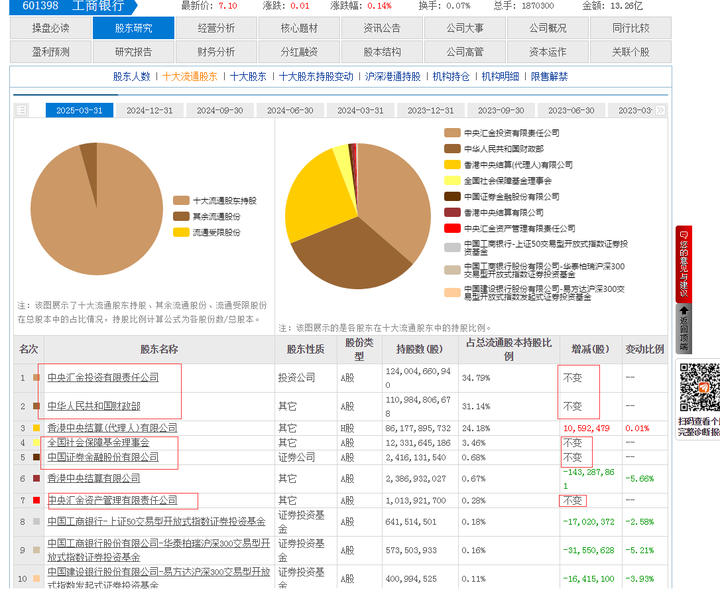Jump to 十大股东 section link
The image size is (720, 601).
[248, 77]
